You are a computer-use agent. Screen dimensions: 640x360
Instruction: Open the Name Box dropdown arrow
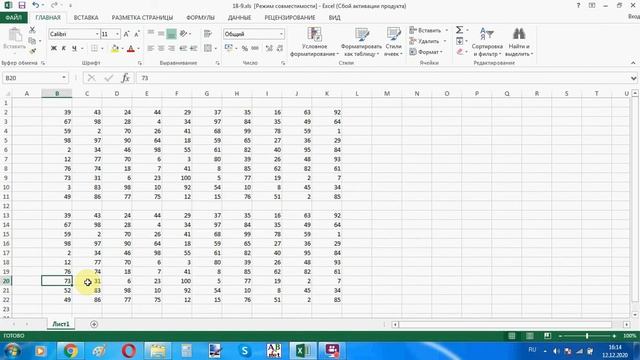point(64,78)
